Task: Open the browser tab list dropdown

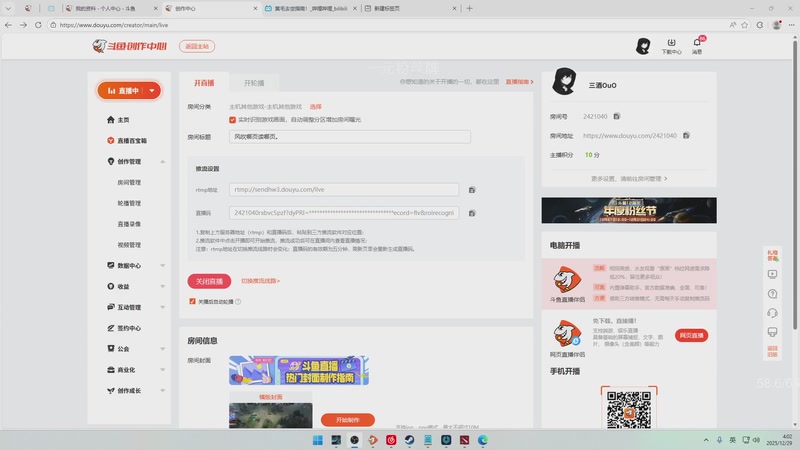Action: pos(8,8)
